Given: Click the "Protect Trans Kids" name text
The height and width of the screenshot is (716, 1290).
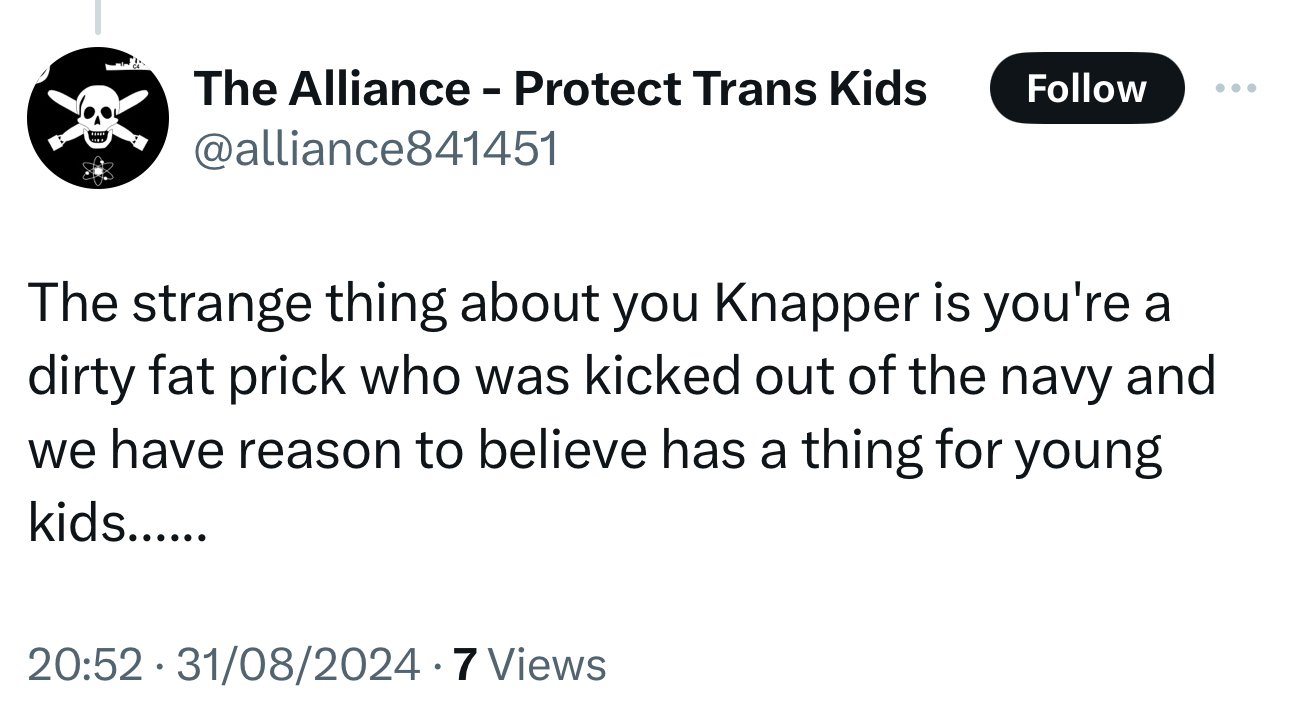Looking at the screenshot, I should tap(720, 89).
